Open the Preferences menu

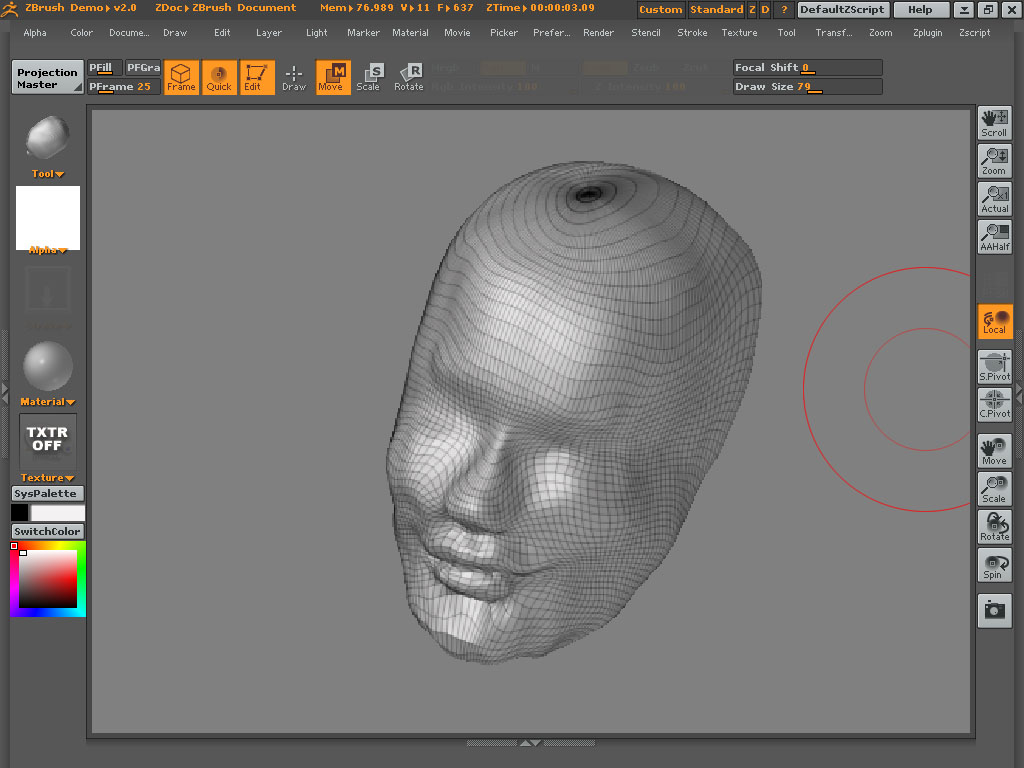coord(551,32)
